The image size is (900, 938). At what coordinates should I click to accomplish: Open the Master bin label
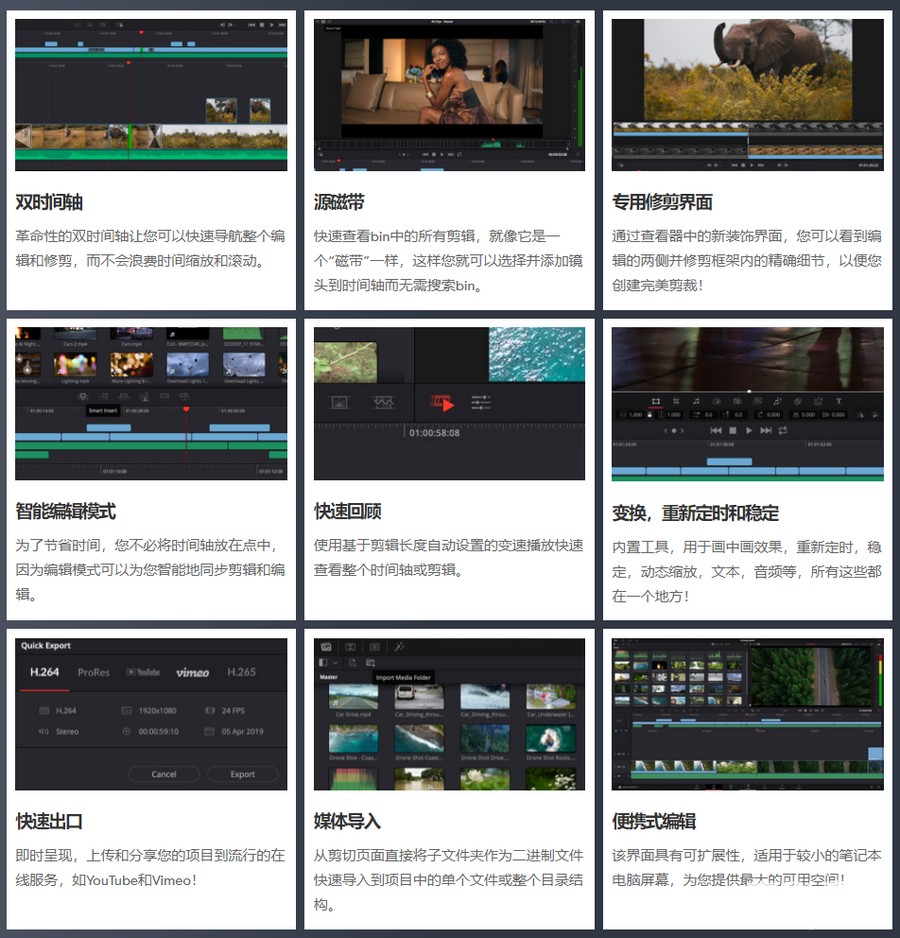click(x=329, y=677)
